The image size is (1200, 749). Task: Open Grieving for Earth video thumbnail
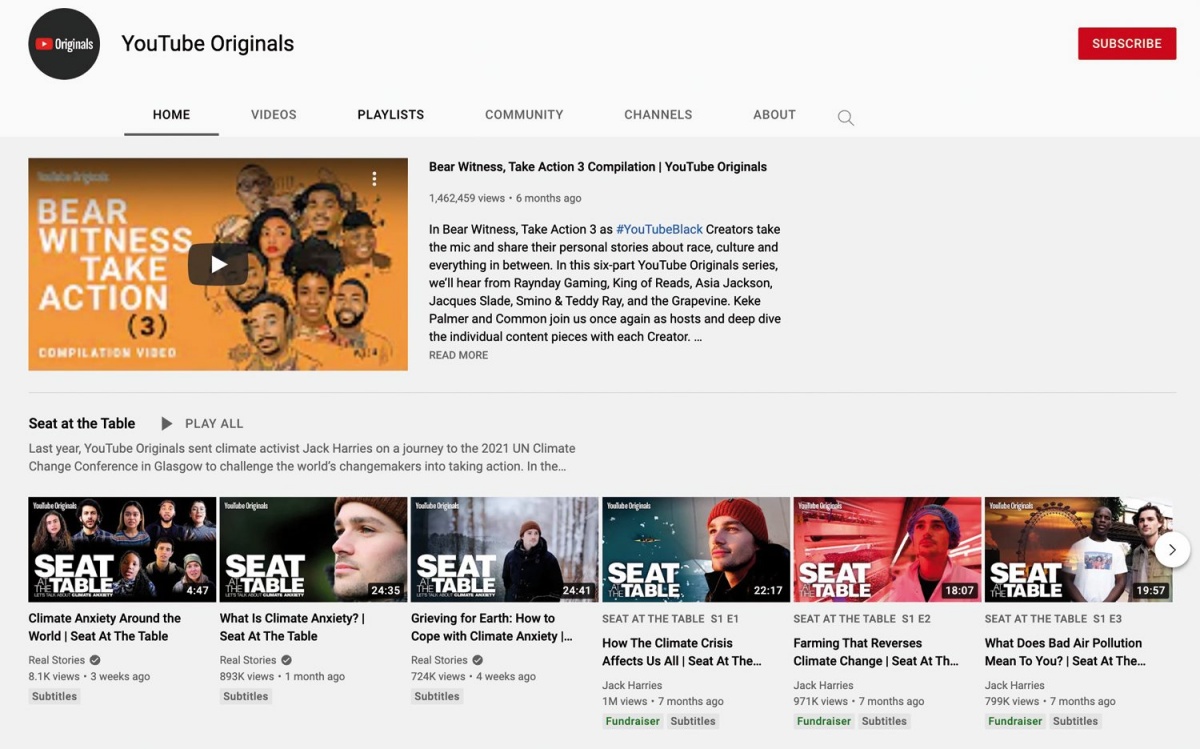pyautogui.click(x=505, y=550)
